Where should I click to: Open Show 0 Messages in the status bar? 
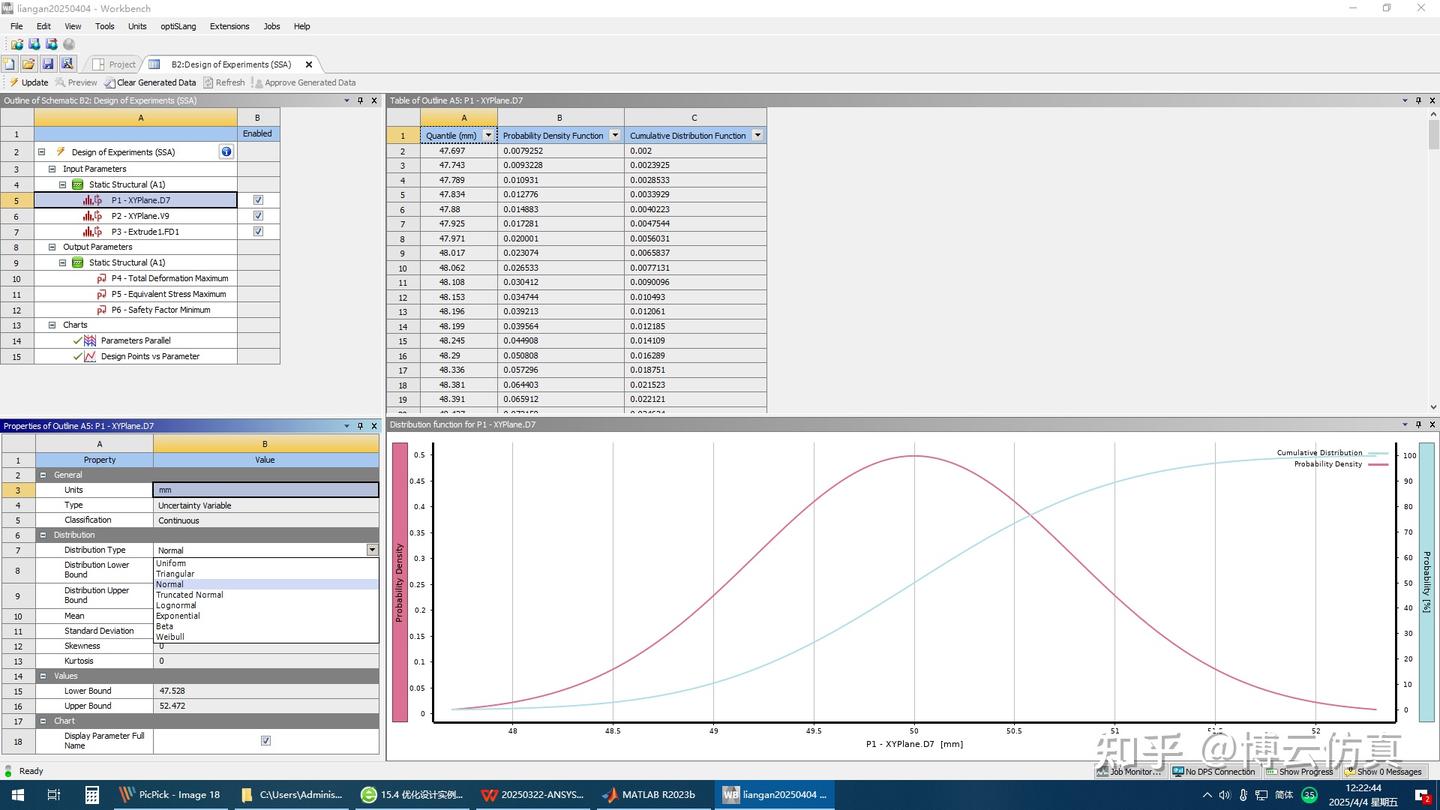[1383, 771]
